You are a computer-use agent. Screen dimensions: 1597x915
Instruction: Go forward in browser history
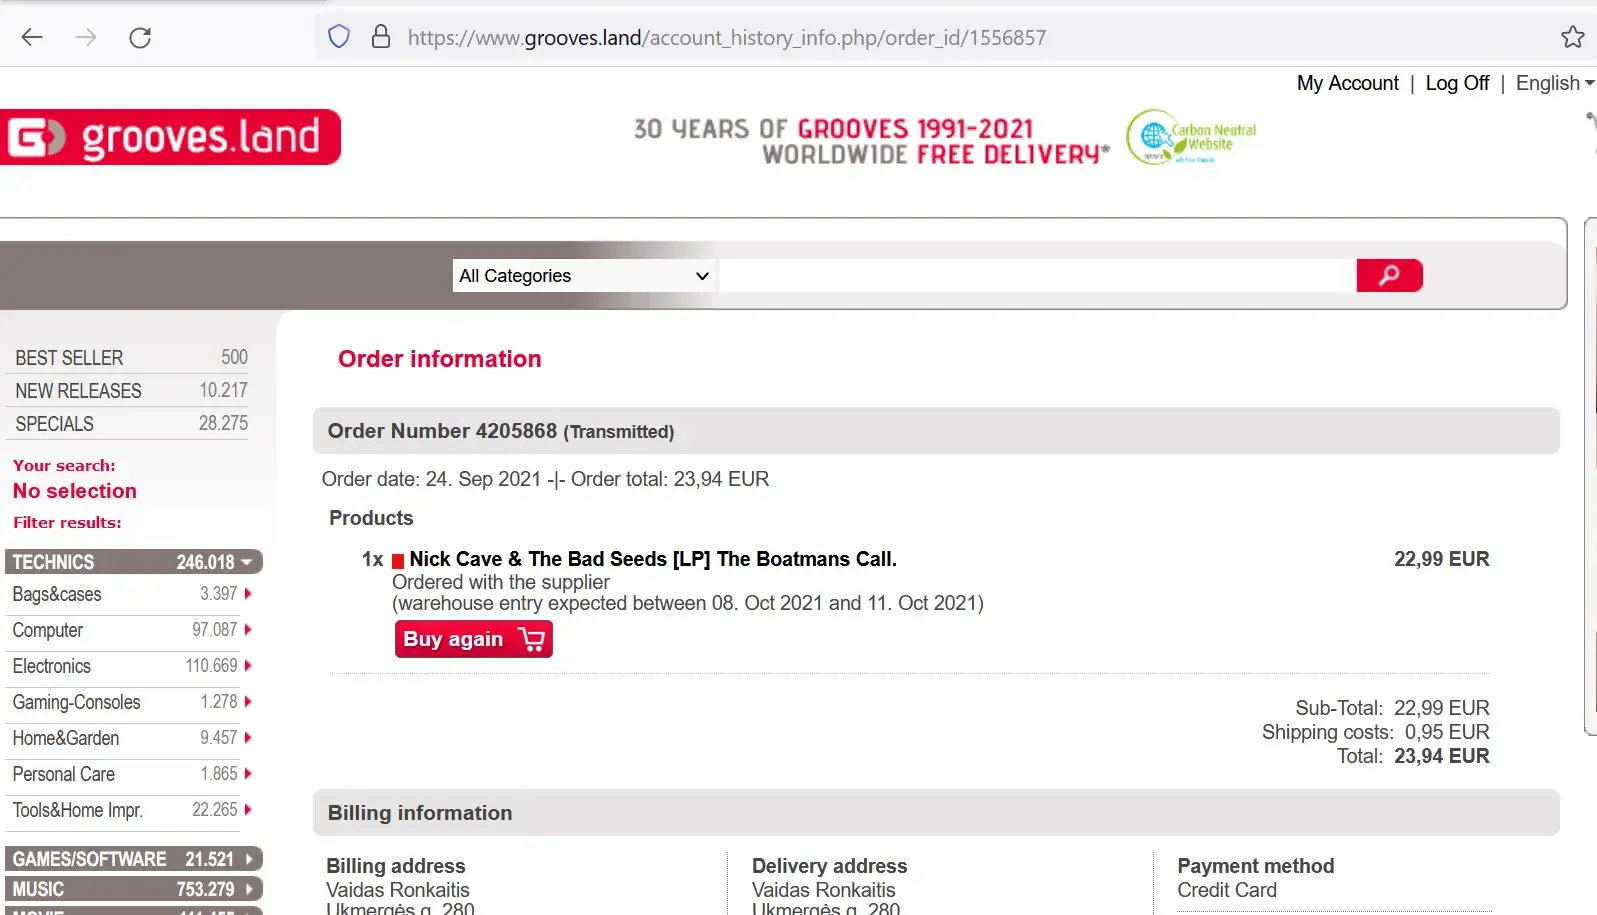point(86,38)
